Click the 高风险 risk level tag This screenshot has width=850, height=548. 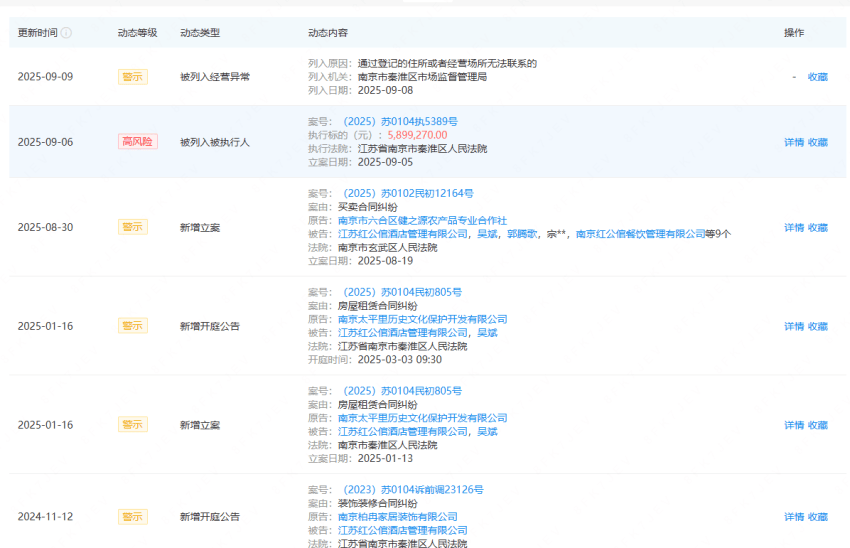137,142
